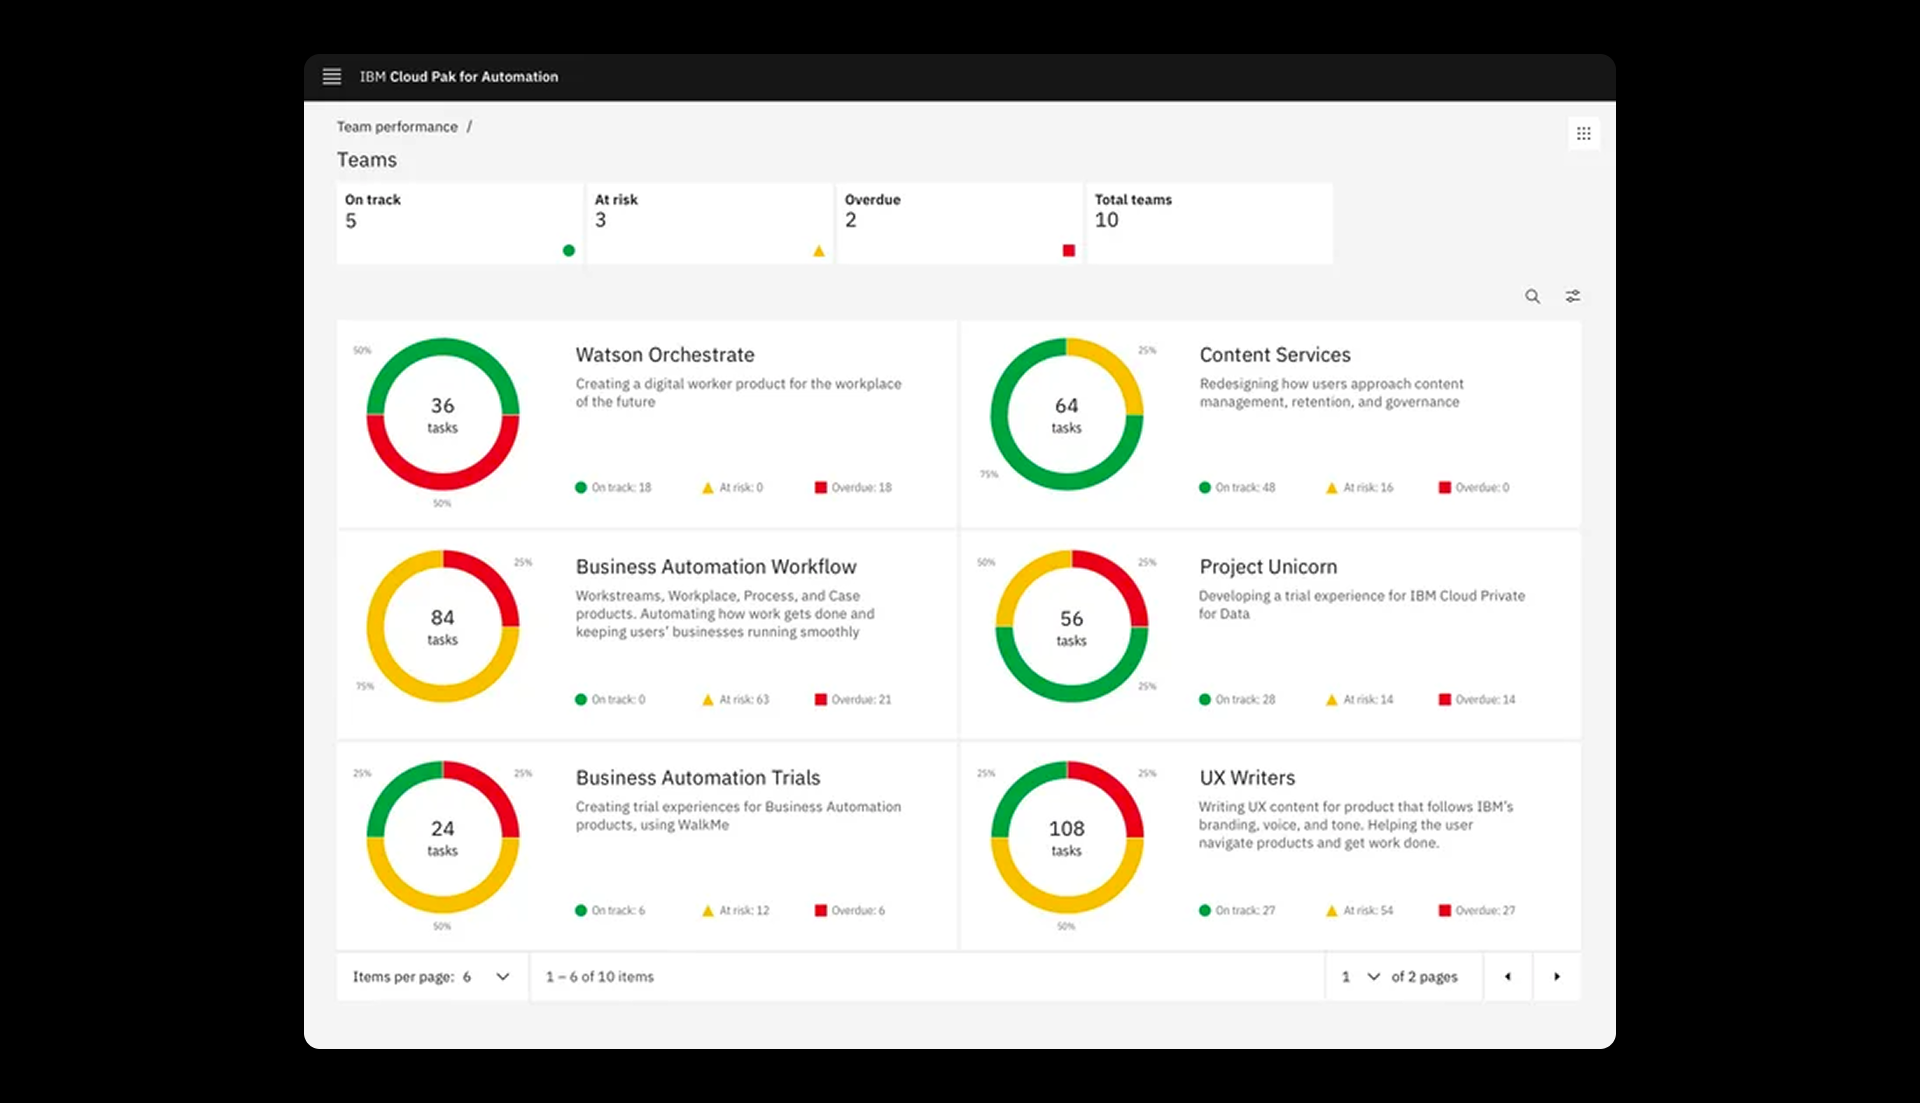Click the 24 tasks donut chart
1920x1103 pixels.
tap(443, 837)
